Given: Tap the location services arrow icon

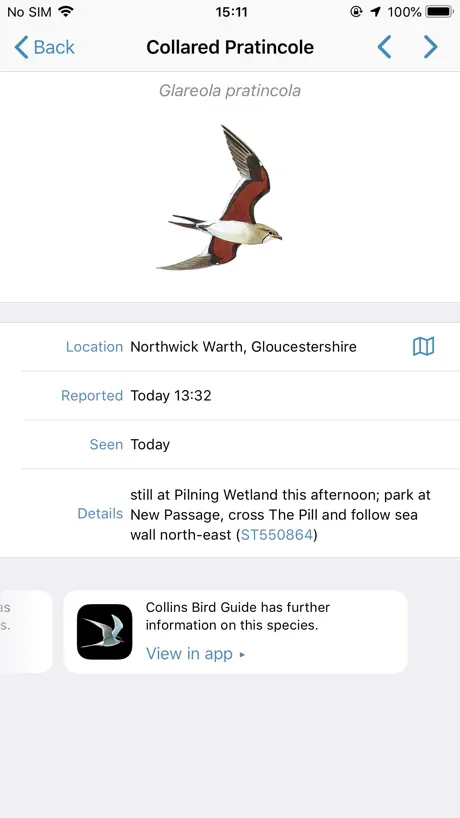Looking at the screenshot, I should 376,11.
